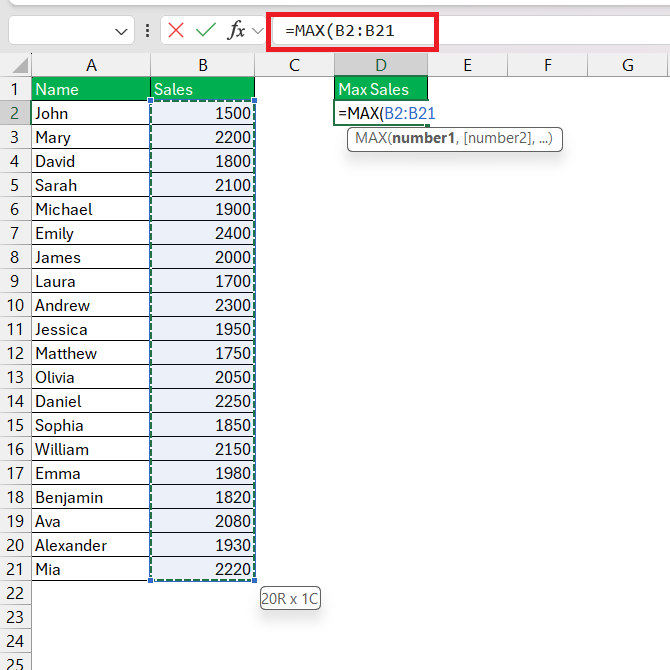
Task: Select column B header
Action: [x=203, y=65]
